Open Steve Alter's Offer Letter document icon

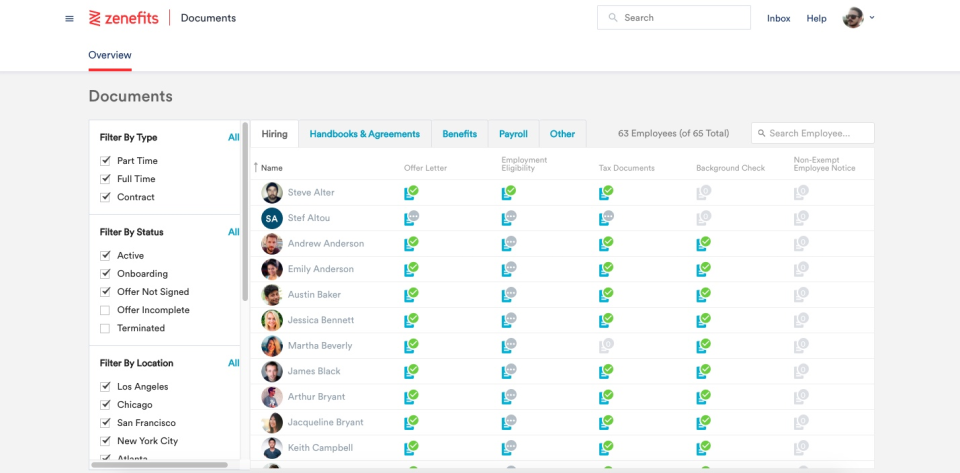click(411, 192)
